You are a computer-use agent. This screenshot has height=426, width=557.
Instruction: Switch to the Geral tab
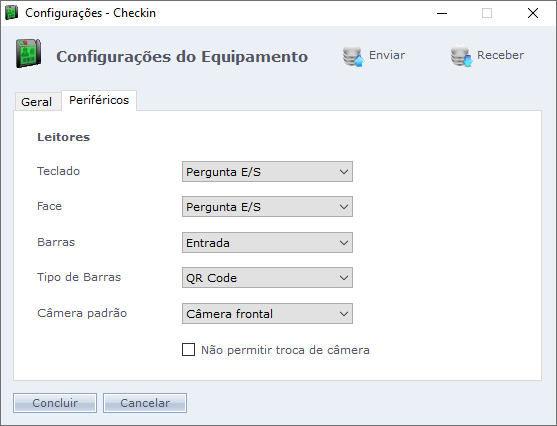[37, 102]
